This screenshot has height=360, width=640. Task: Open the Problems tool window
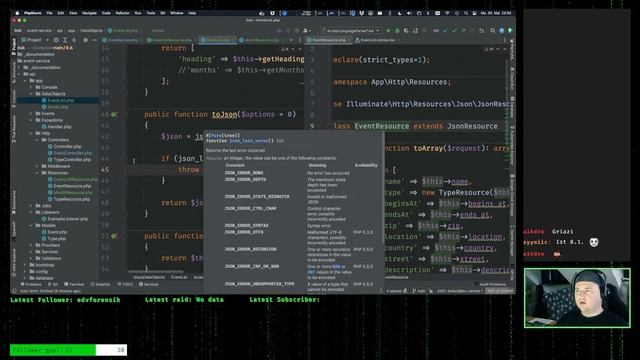point(31,284)
